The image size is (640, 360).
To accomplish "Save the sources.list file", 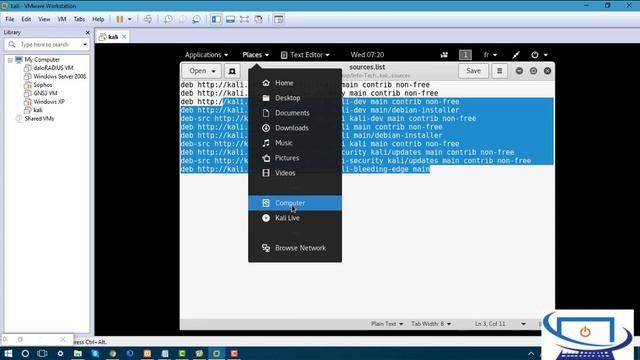I will 473,71.
